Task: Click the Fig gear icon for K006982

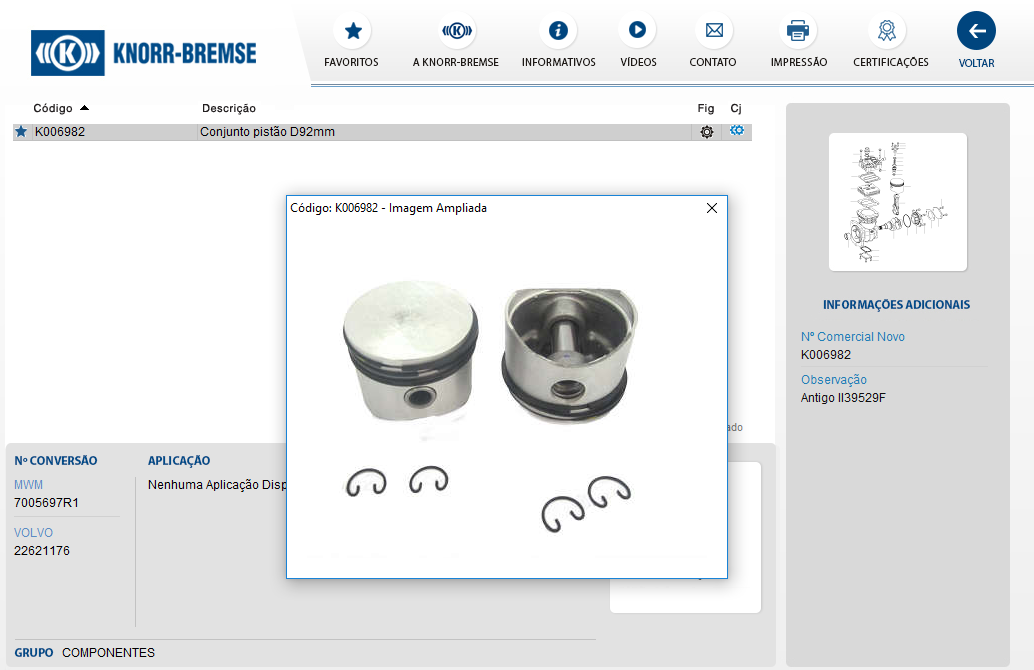Action: coord(707,132)
